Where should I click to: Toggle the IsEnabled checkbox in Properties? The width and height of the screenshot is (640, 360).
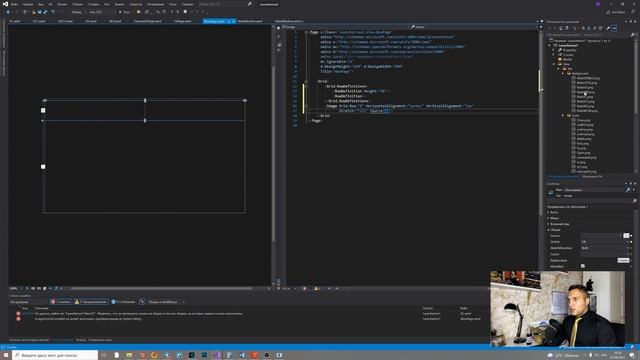coord(582,266)
